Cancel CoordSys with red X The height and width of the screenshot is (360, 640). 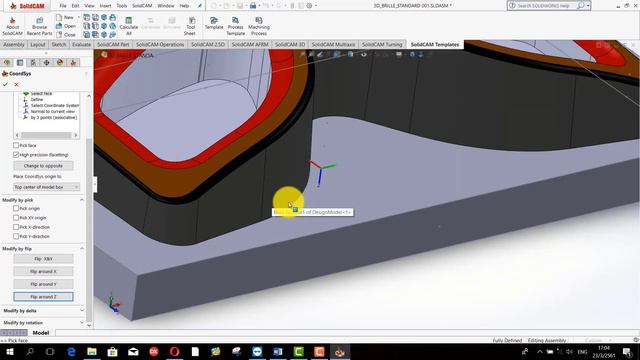16,84
